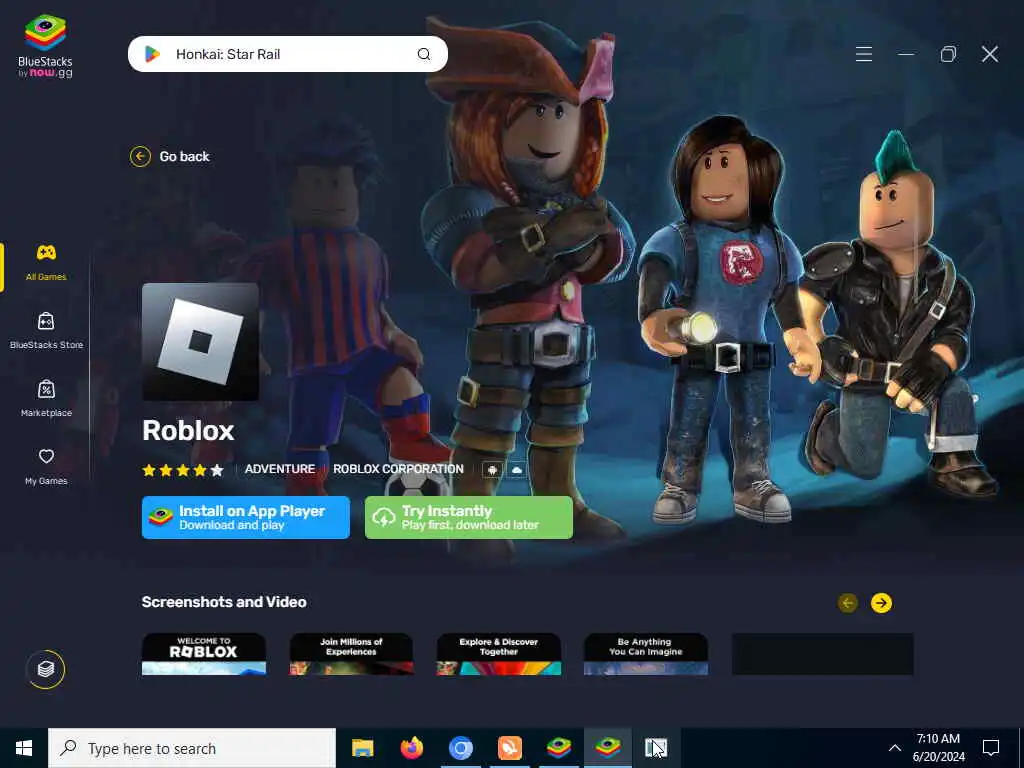Click the BlueStacks logo
1024x768 pixels.
(45, 47)
